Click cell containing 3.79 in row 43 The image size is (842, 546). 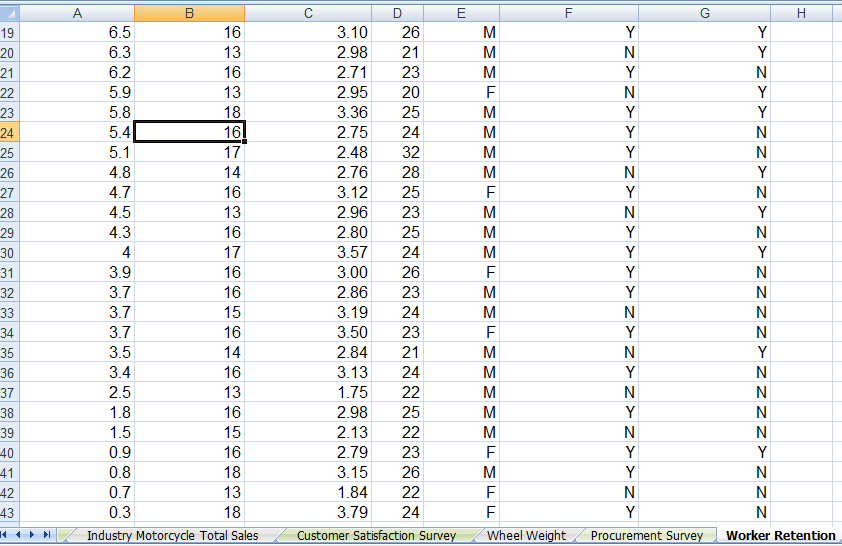[x=308, y=512]
